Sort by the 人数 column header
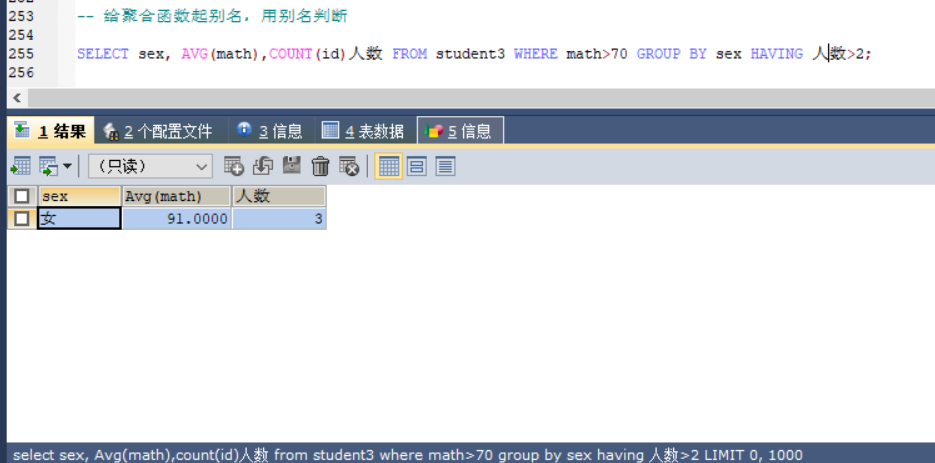The image size is (935, 463). click(x=279, y=196)
